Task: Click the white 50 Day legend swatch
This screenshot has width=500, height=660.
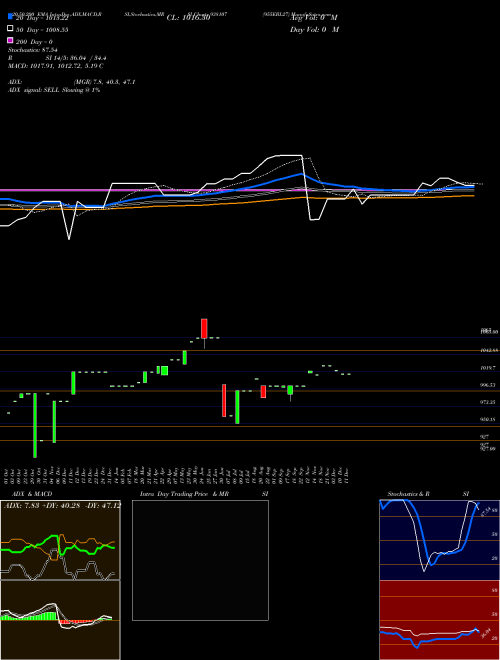Action: (11, 29)
